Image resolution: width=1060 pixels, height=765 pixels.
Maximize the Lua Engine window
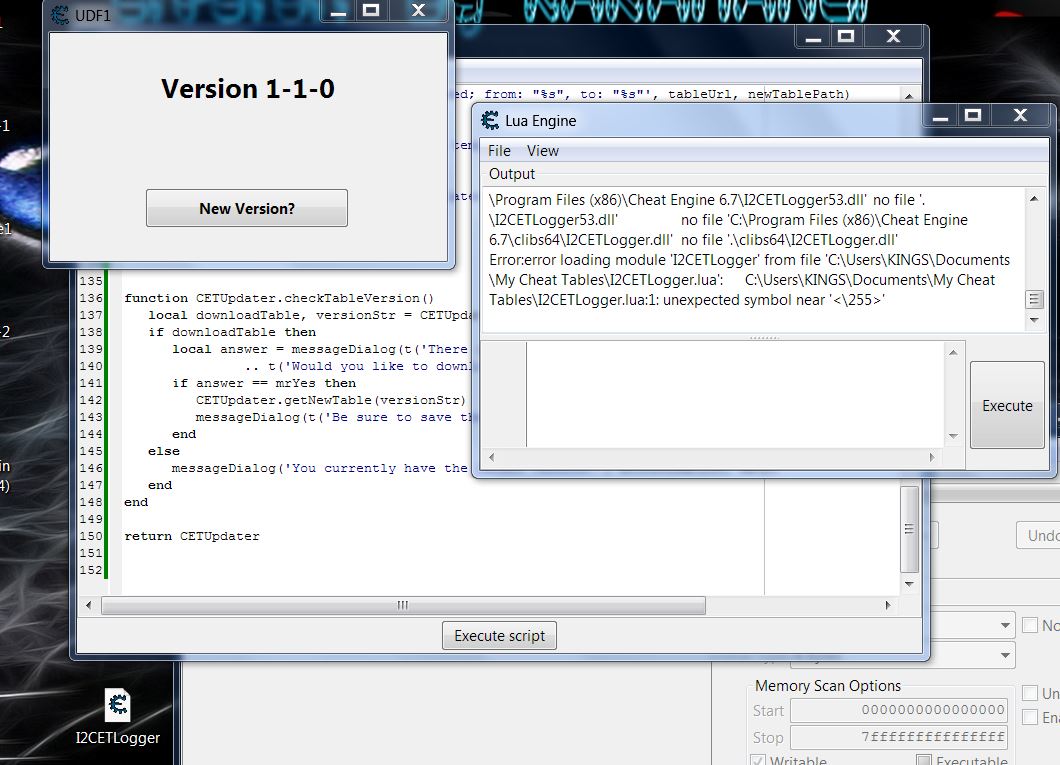tap(972, 116)
